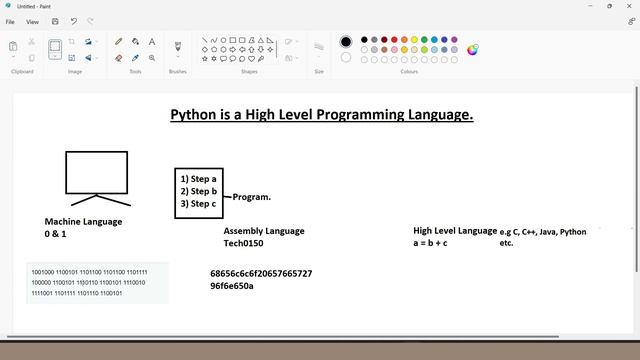Pick the rose pink colour swatch
The image size is (640, 360).
pos(394,50)
